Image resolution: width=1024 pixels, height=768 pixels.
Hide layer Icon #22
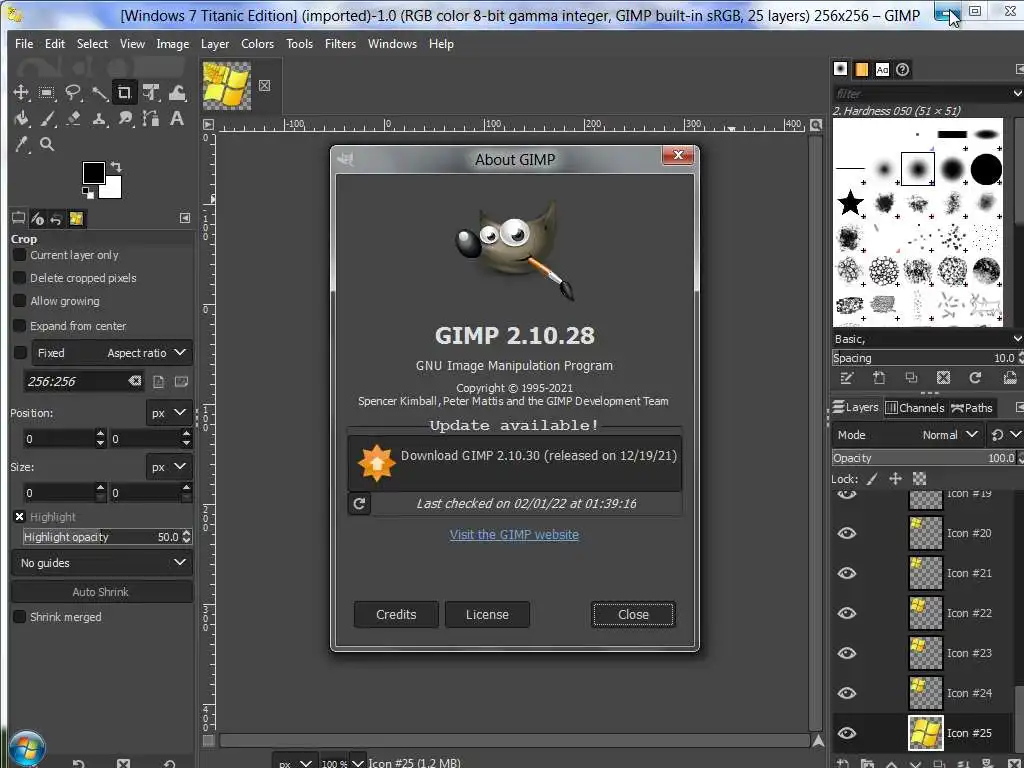(x=847, y=613)
